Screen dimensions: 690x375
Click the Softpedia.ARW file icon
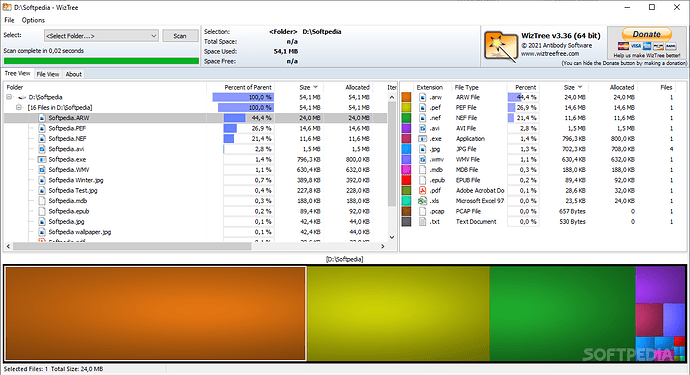42,118
